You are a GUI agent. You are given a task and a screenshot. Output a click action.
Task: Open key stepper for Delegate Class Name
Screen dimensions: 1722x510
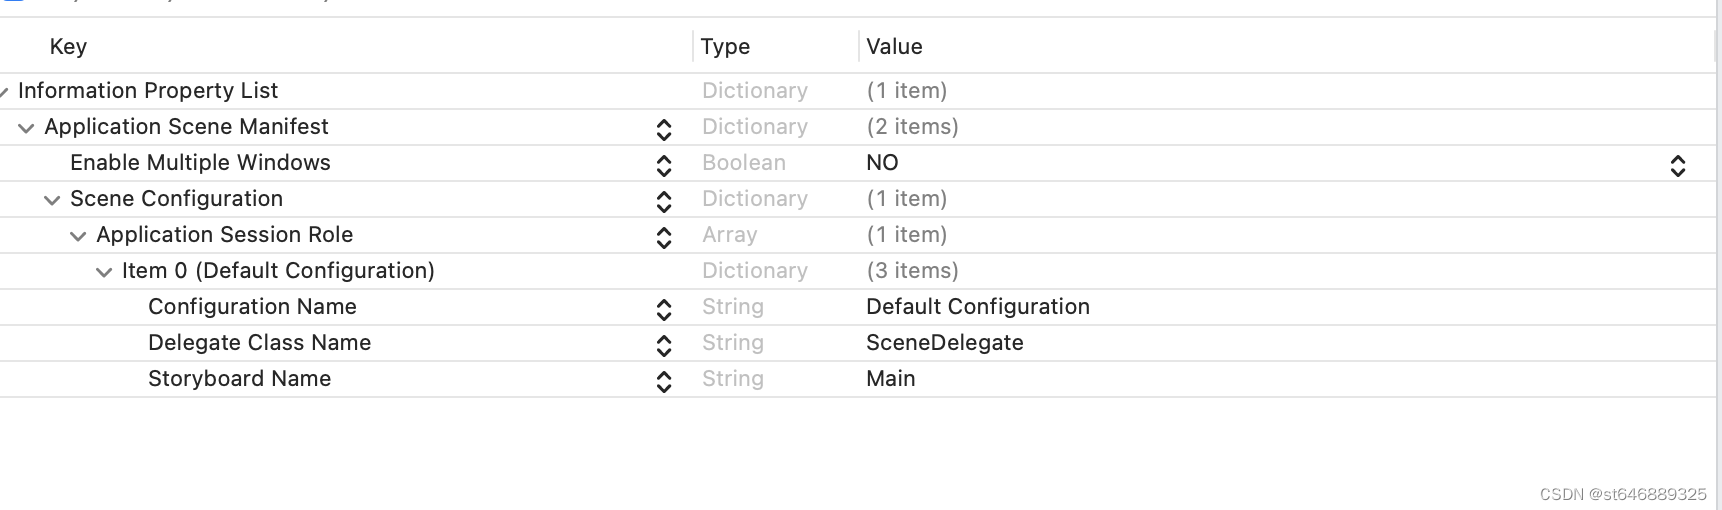click(664, 345)
